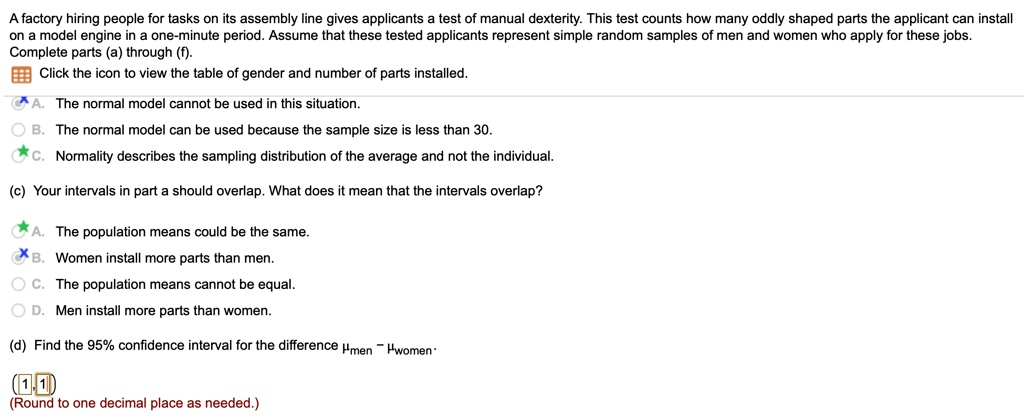Click the X mark beside 'Women install more'
This screenshot has width=1024, height=416.
23,255
